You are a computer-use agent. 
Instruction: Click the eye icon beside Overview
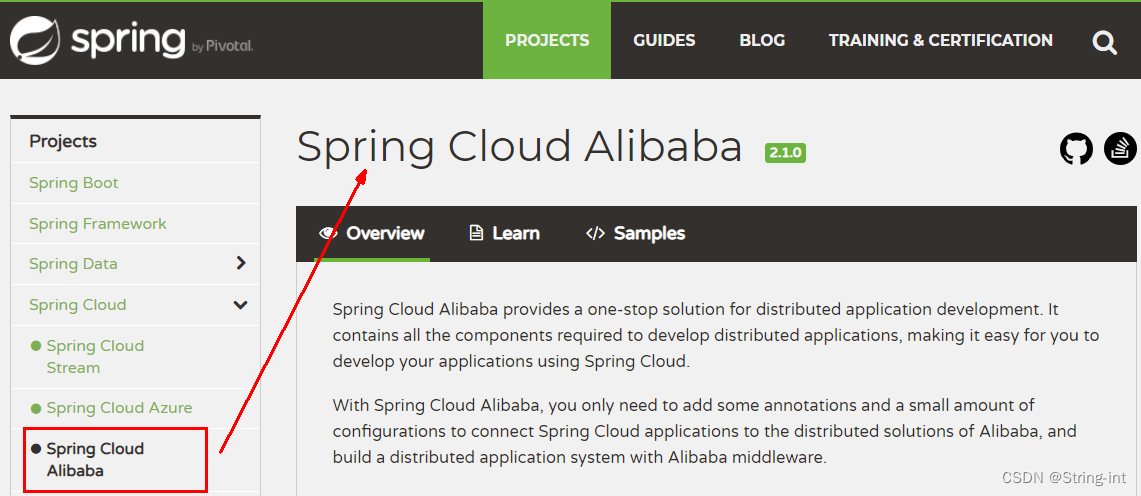[329, 233]
